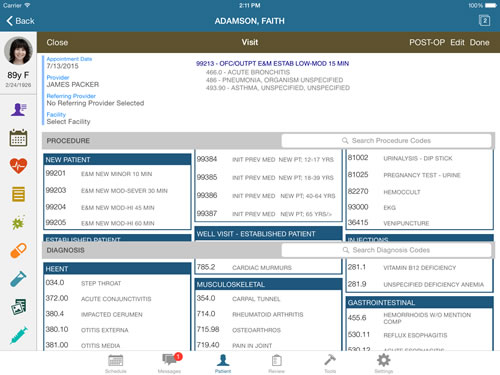Tap the magnifier in Search Diagnosis Codes
Image resolution: width=500 pixels, height=375 pixels.
click(346, 250)
